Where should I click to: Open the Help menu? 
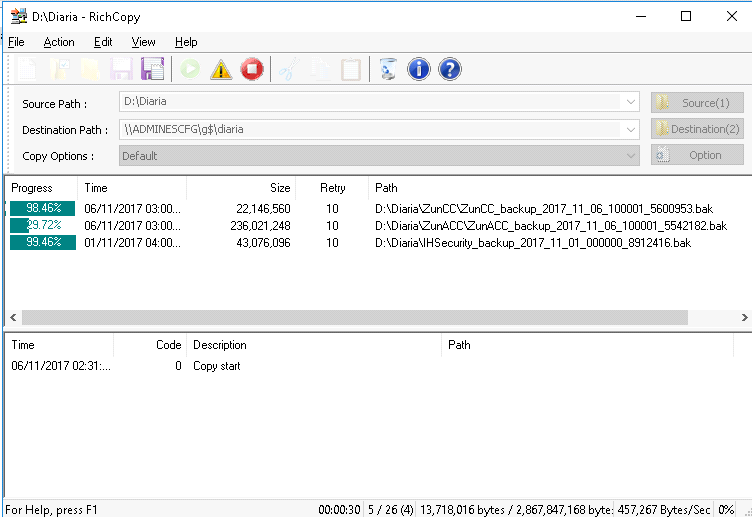(186, 42)
